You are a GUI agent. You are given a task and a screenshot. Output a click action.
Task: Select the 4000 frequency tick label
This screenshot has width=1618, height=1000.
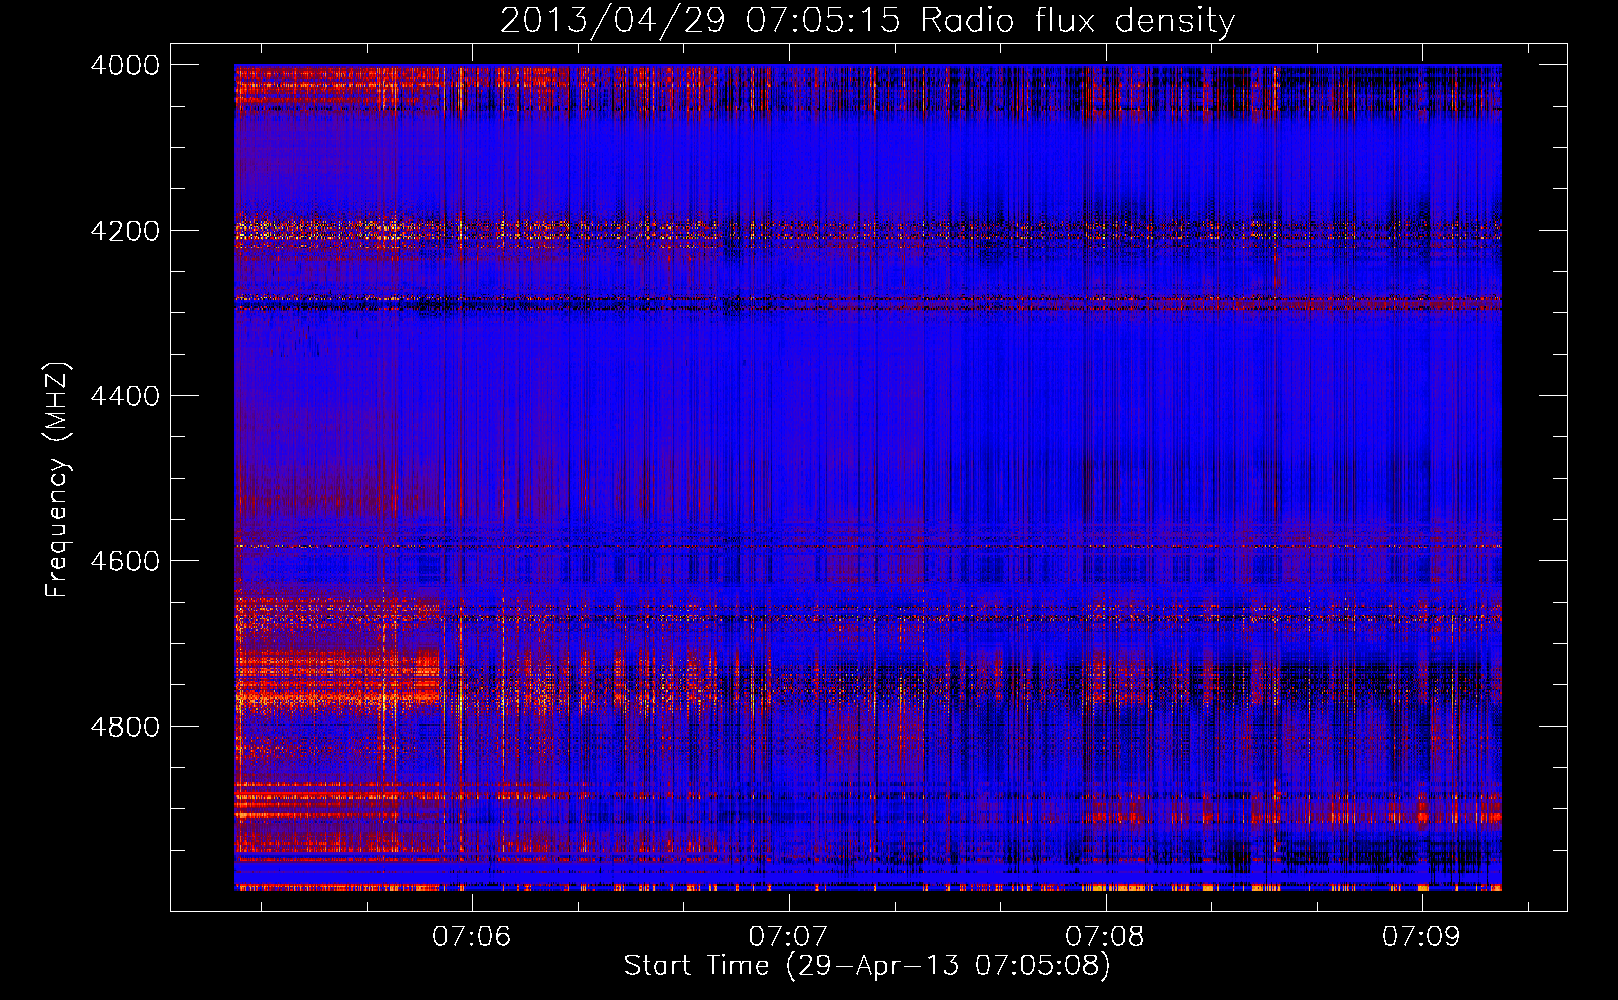pyautogui.click(x=125, y=65)
